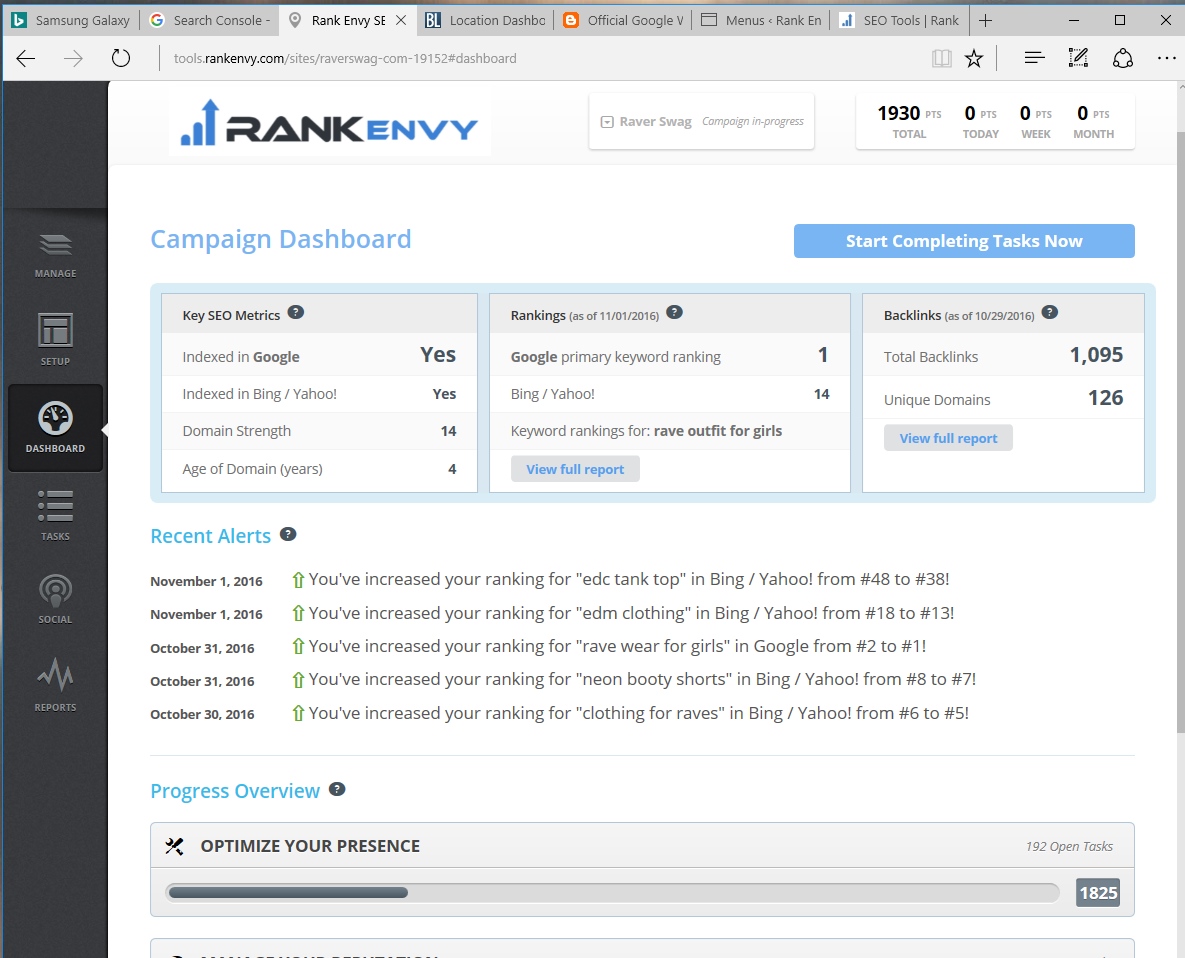Open the browser More actions ellipsis
Viewport: 1185px width, 958px height.
point(1166,58)
